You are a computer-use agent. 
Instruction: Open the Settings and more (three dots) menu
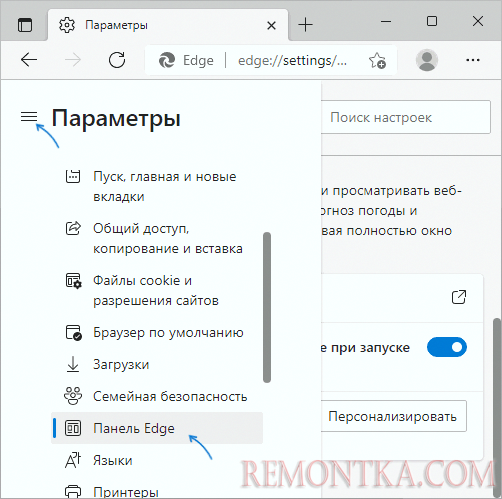tap(473, 60)
